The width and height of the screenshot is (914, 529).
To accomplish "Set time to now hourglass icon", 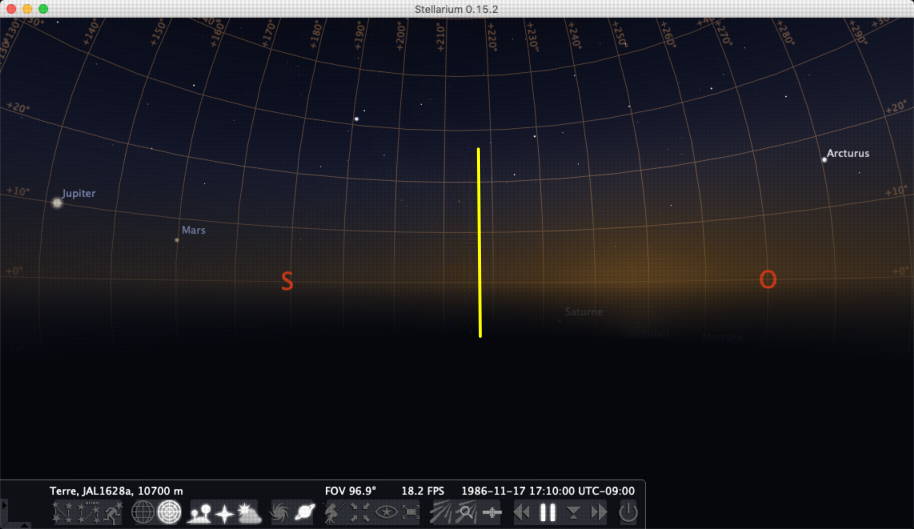I will coord(573,513).
